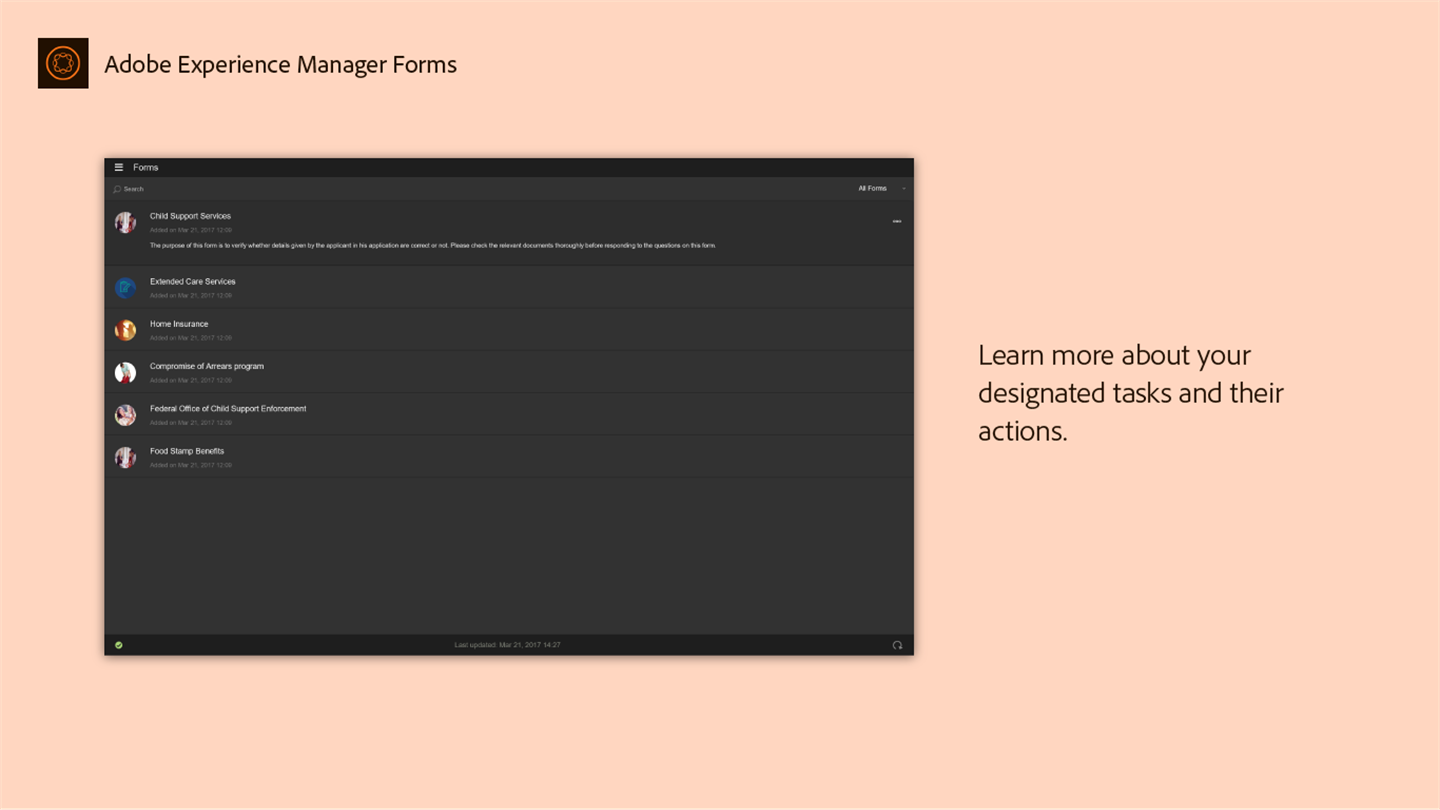Screen dimensions: 1440x810
Task: Click the Child Support Services description text
Action: click(x=433, y=245)
